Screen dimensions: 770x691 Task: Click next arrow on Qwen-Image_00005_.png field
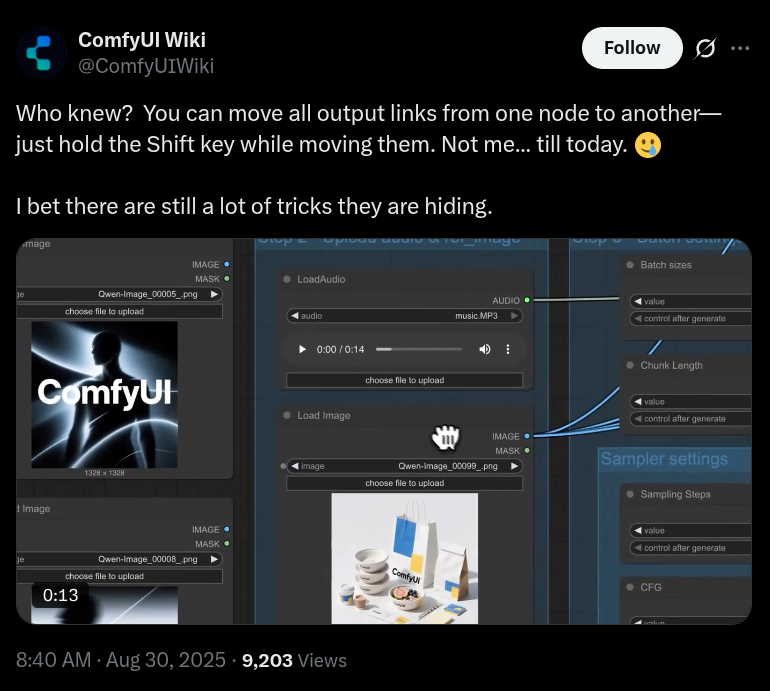(214, 294)
